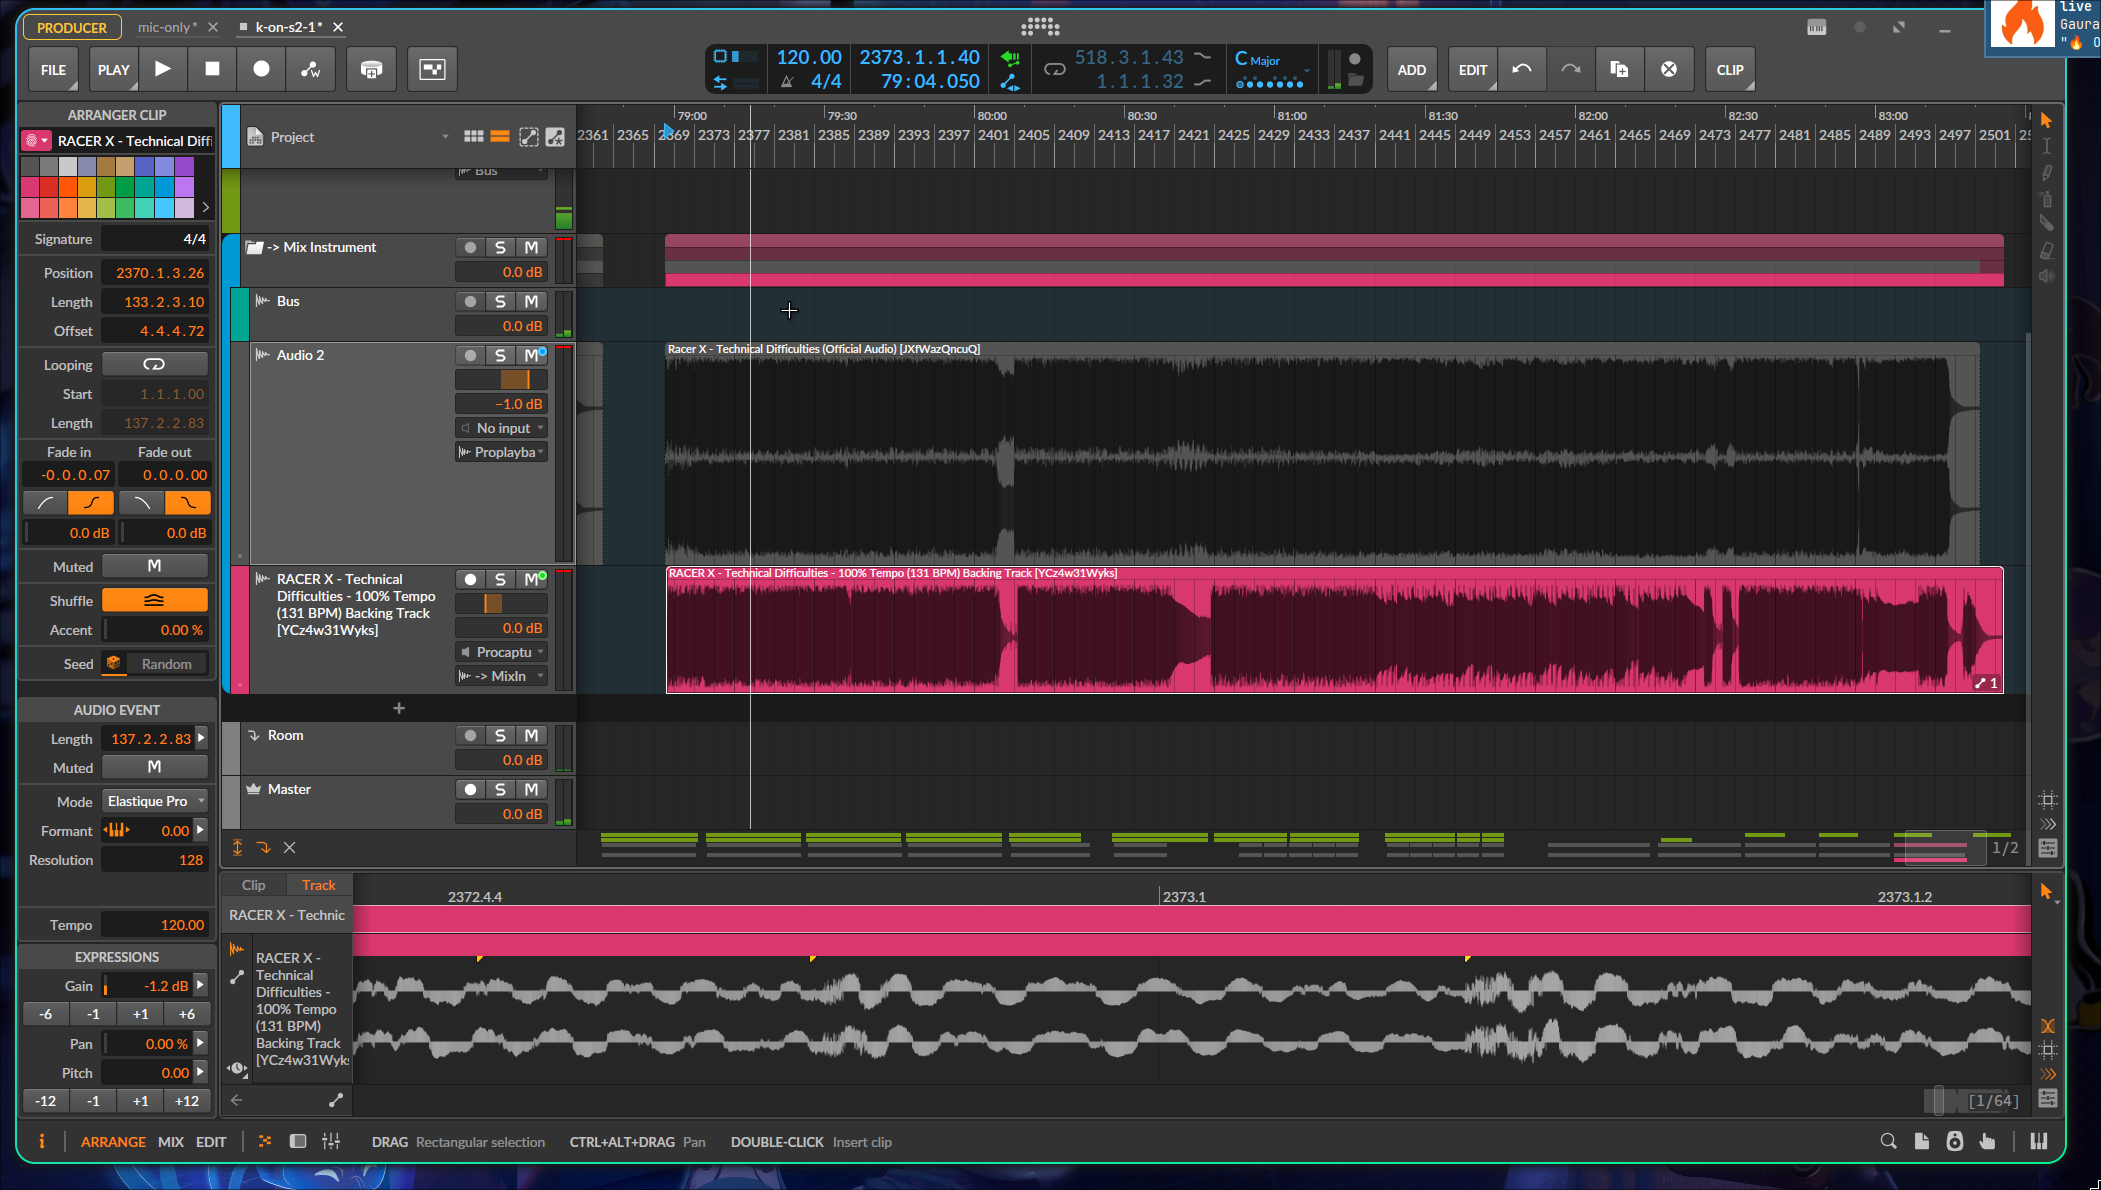The image size is (2101, 1190).
Task: Open the Procaptu input dropdown
Action: 502,652
